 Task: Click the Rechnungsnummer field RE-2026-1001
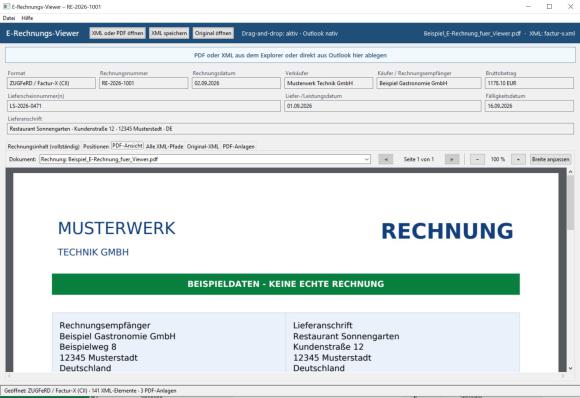coord(144,83)
